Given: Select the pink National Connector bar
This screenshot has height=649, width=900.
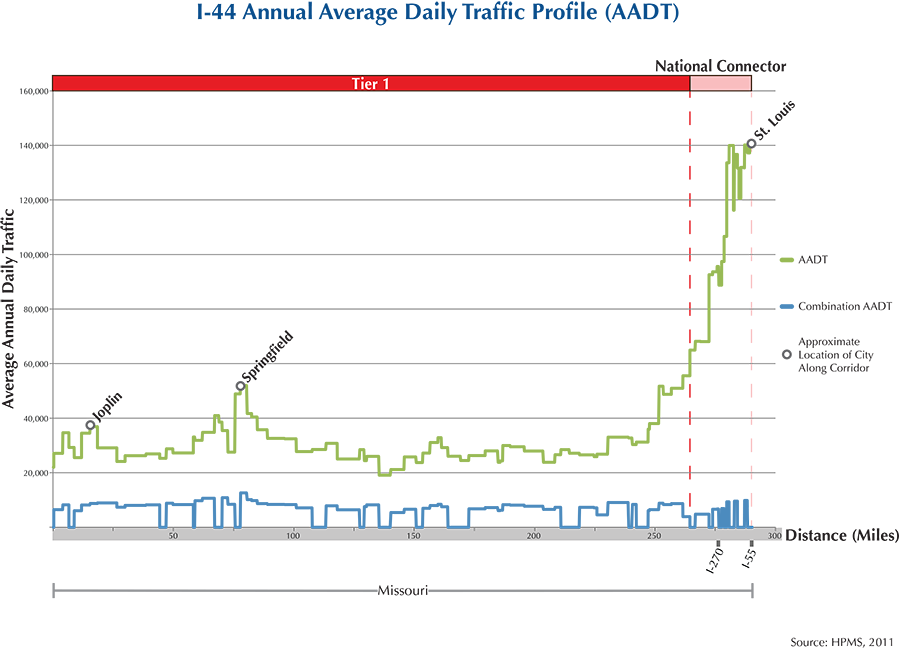Looking at the screenshot, I should tap(720, 83).
